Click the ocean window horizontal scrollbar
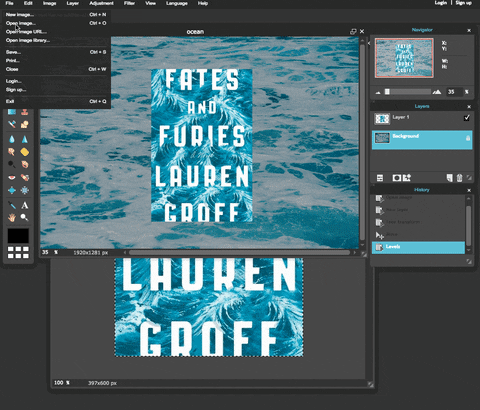The height and width of the screenshot is (410, 480). (239, 253)
